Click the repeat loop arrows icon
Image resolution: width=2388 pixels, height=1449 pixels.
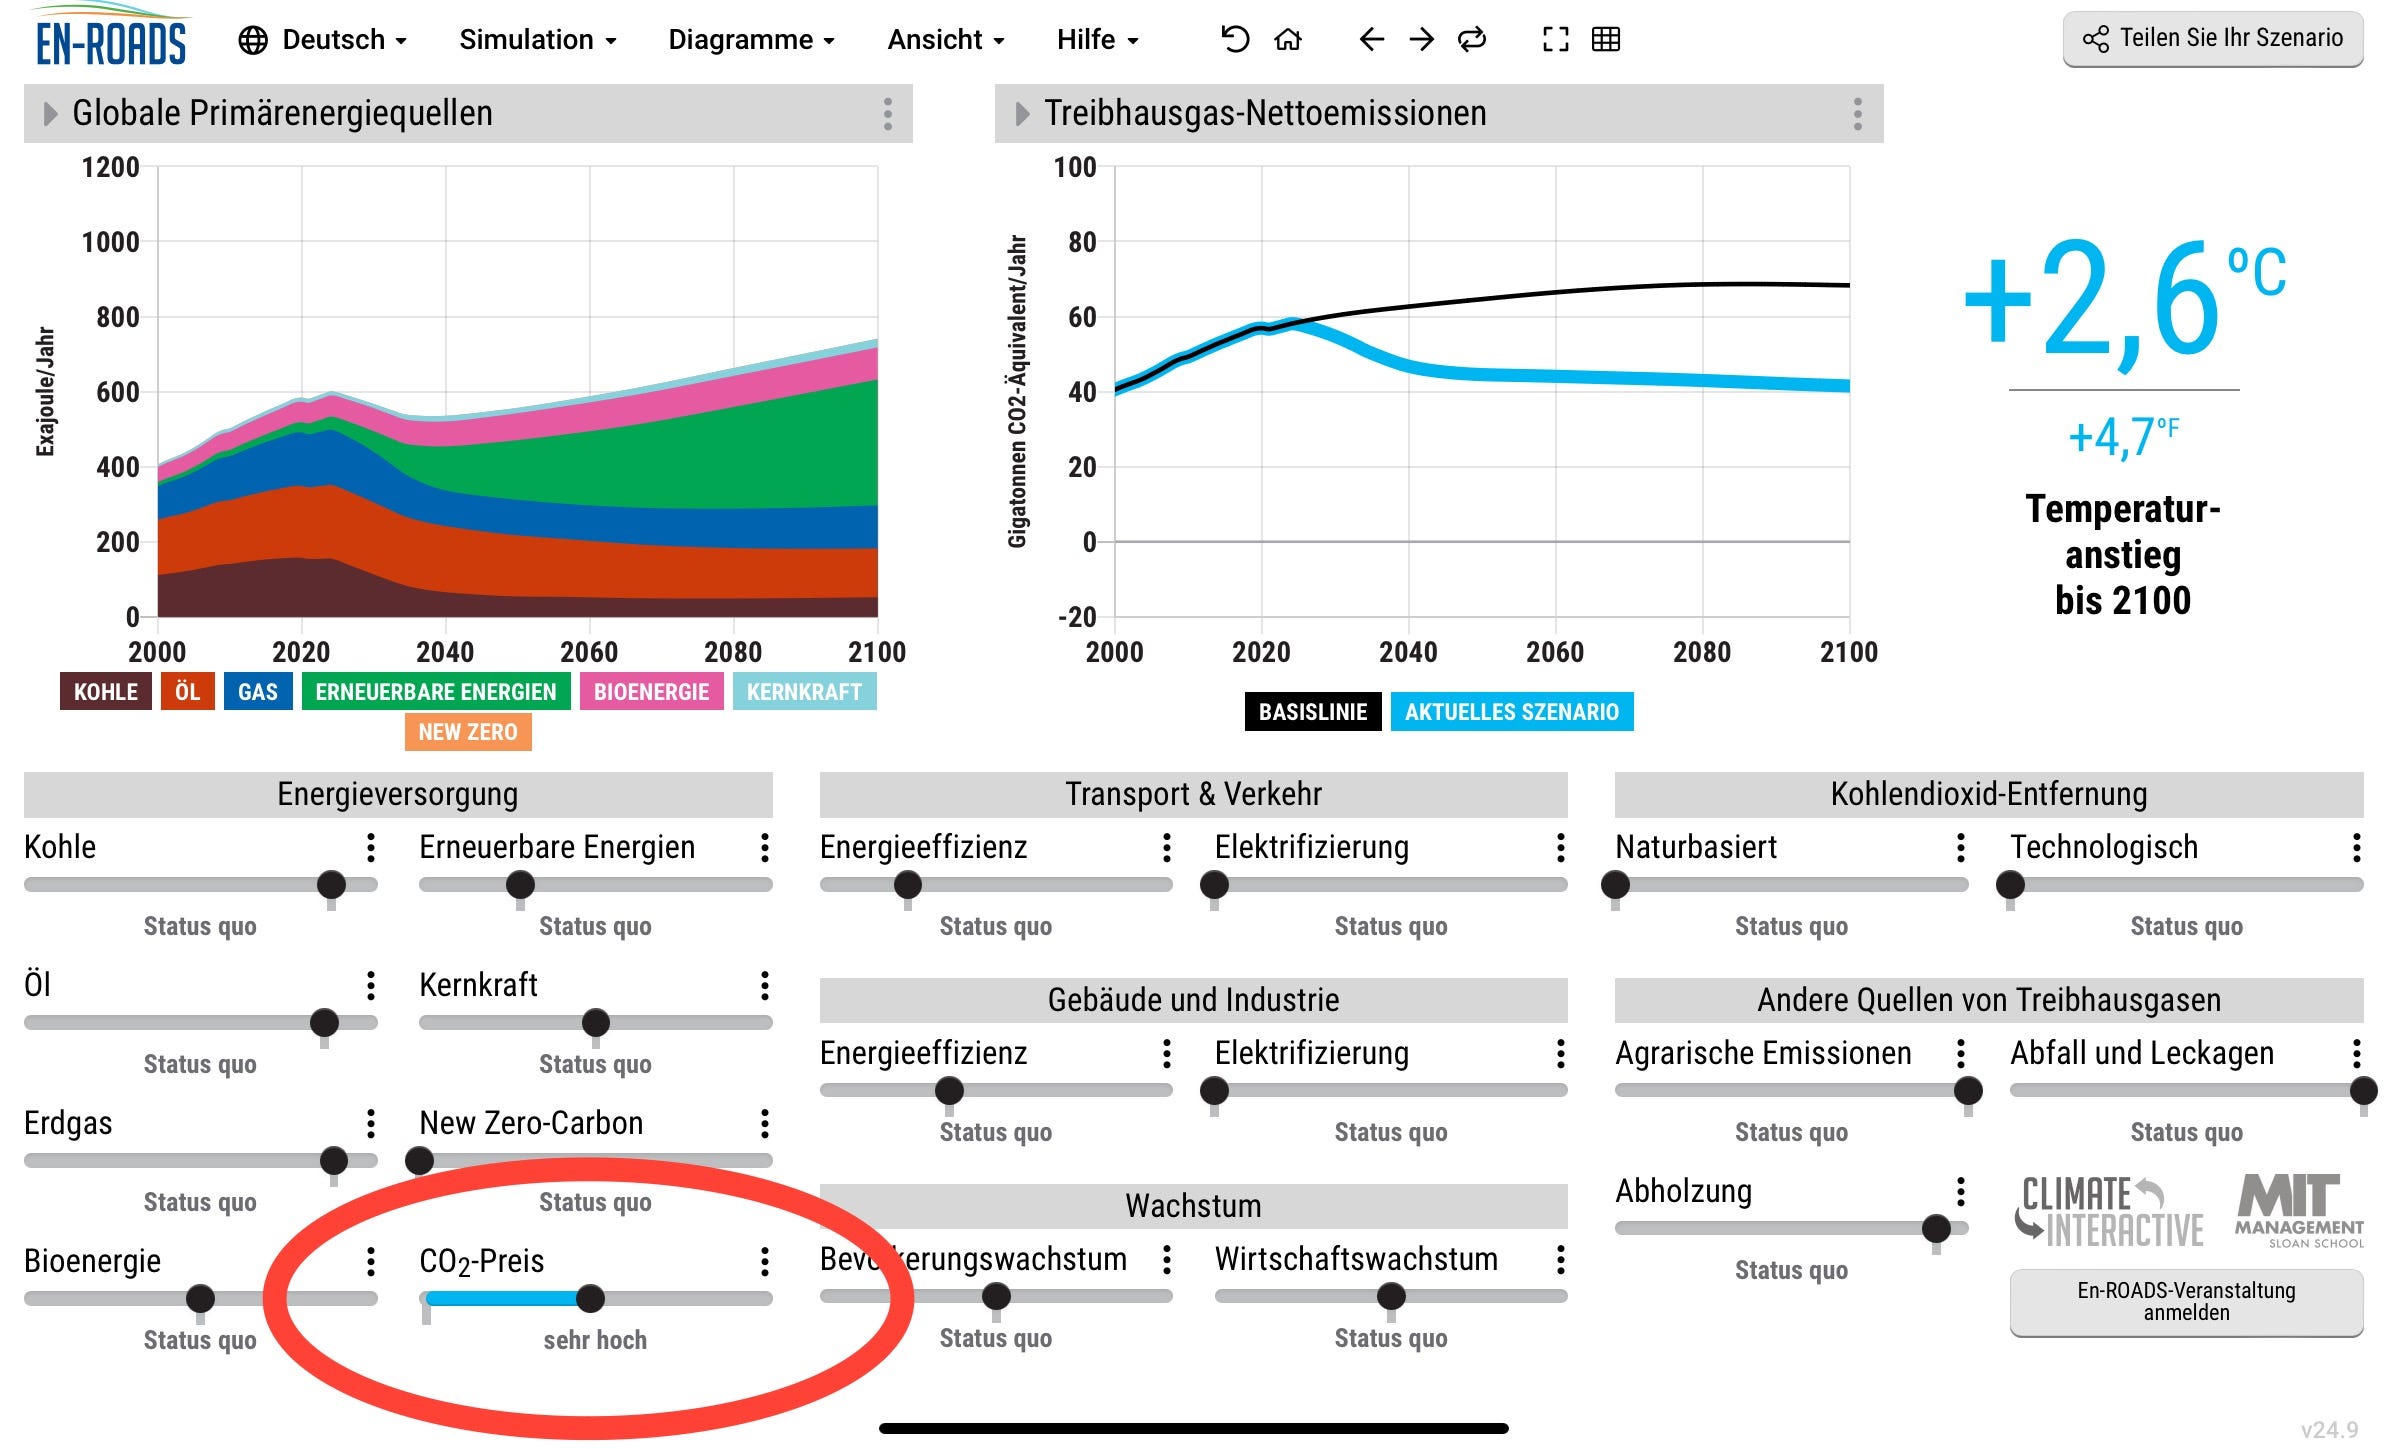[1472, 39]
